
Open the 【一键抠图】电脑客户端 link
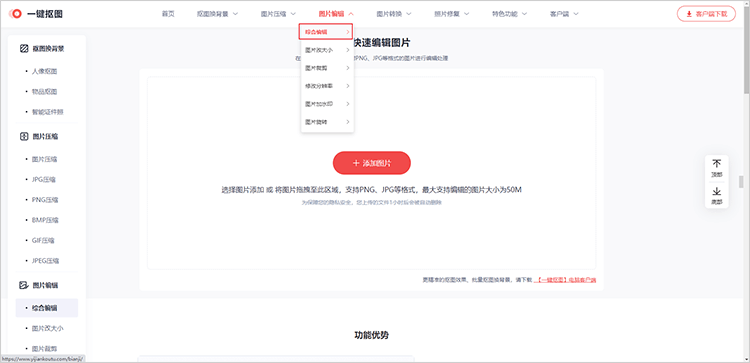click(565, 280)
